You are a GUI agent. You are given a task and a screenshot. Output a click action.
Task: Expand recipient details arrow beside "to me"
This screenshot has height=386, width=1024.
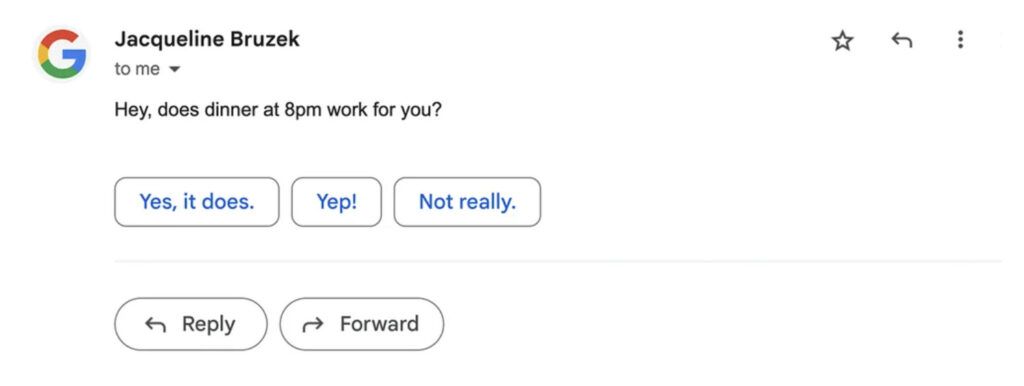coord(174,69)
